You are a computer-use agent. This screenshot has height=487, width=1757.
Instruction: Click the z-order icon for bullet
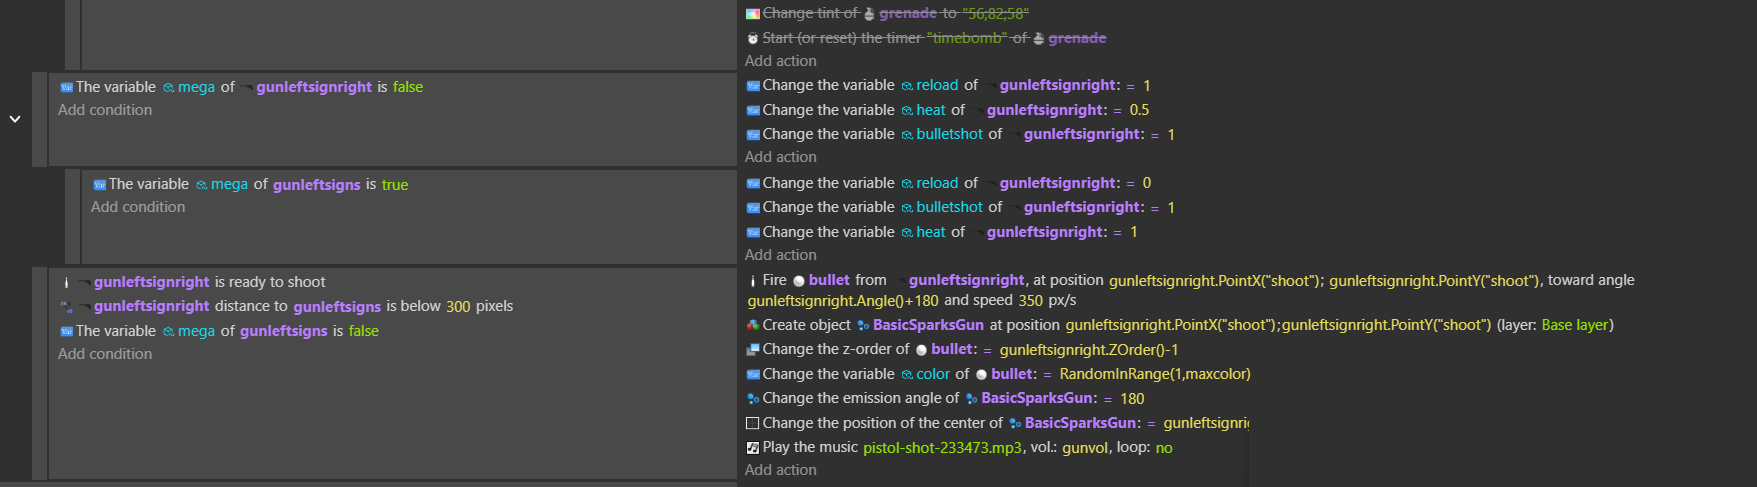click(x=753, y=349)
